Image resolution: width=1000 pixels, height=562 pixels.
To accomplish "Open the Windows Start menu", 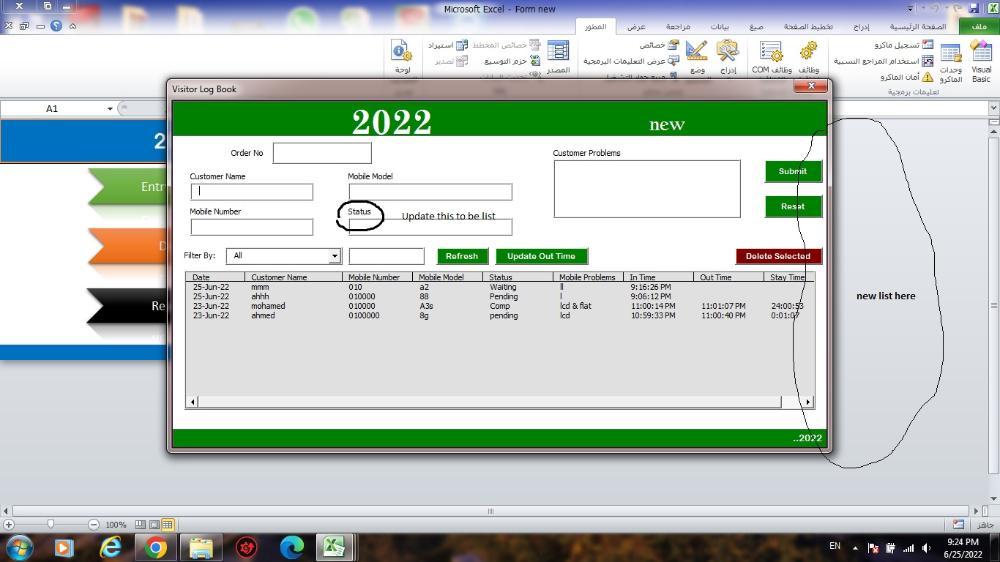I will coord(19,547).
